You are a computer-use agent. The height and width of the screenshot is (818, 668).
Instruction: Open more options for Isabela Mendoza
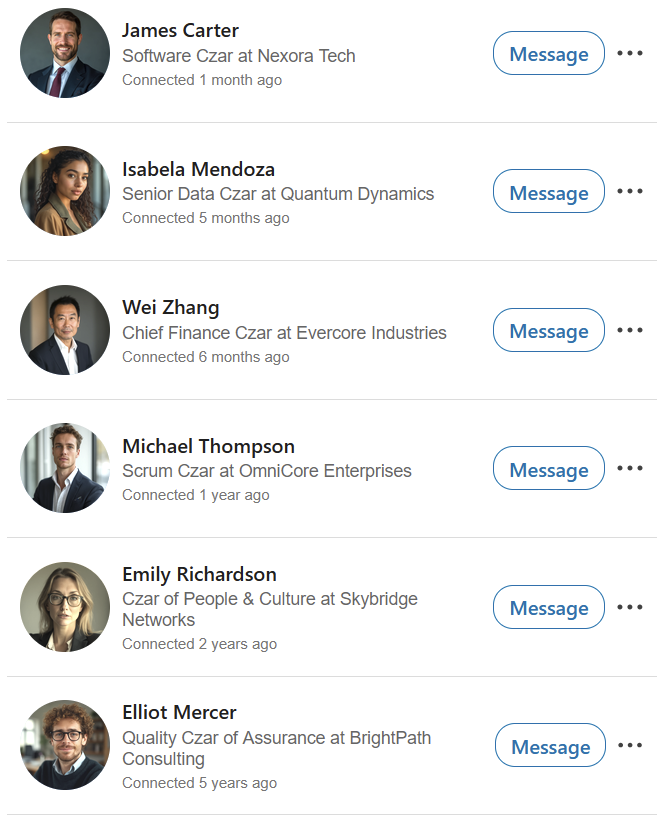pyautogui.click(x=629, y=191)
